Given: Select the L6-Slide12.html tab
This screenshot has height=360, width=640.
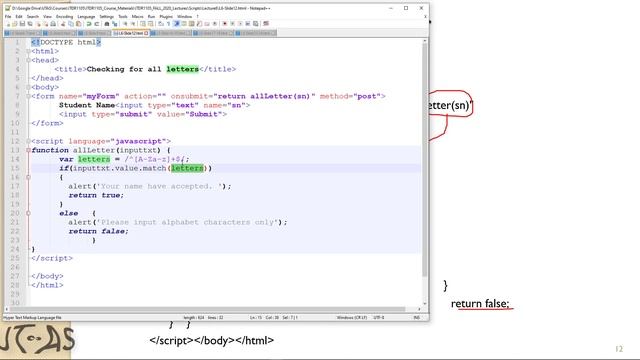Looking at the screenshot, I should pos(130,33).
